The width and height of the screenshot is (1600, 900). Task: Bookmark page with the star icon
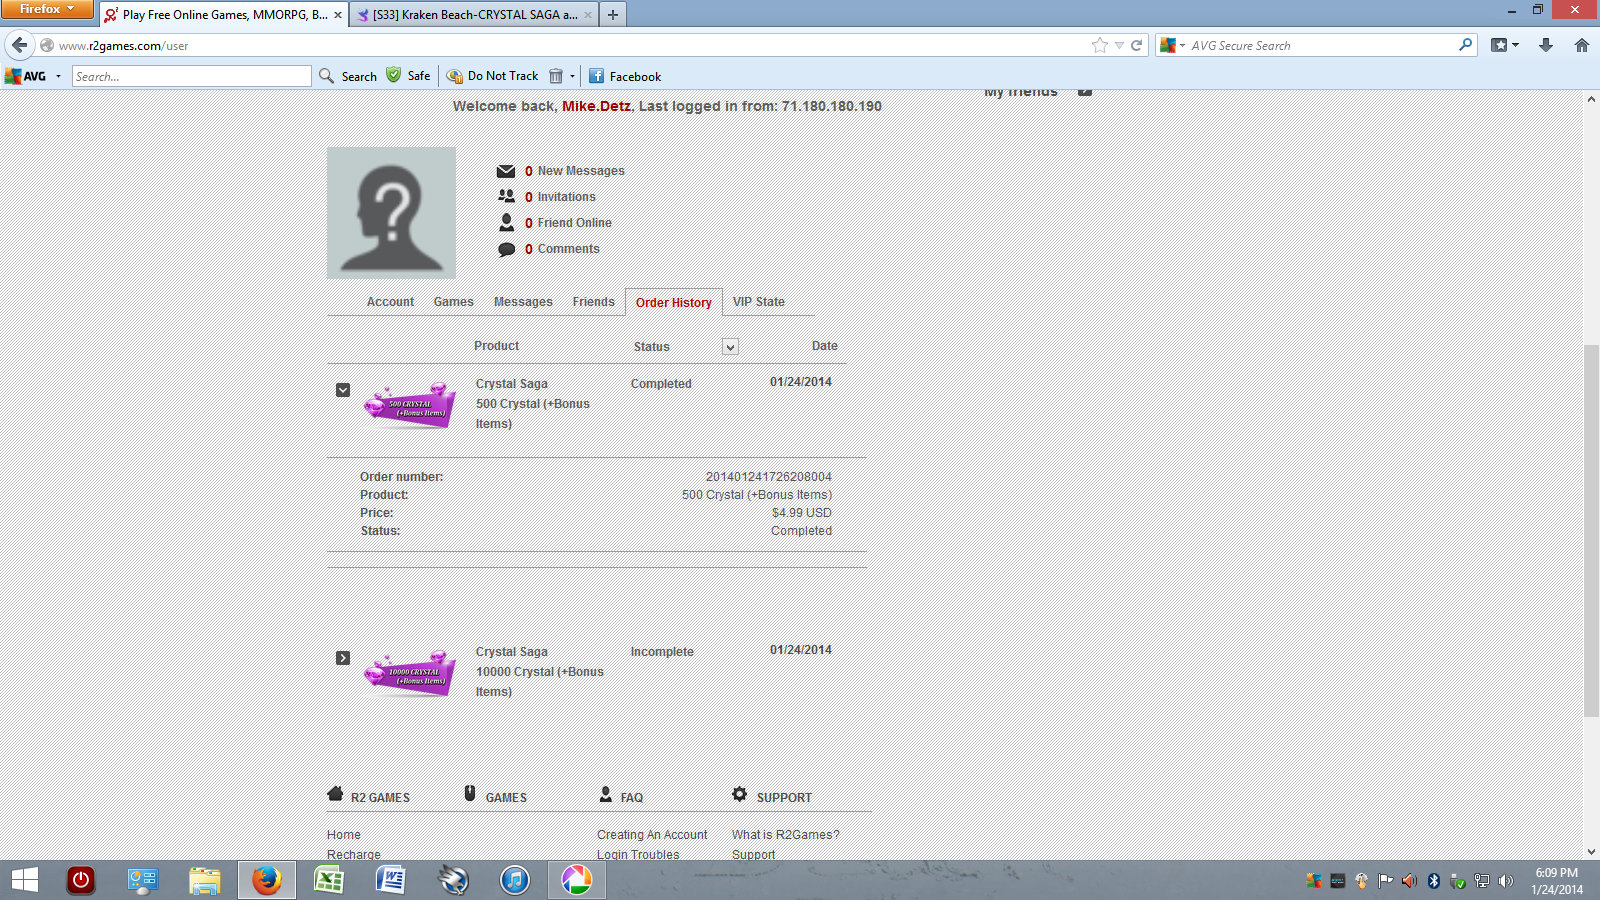click(1100, 45)
